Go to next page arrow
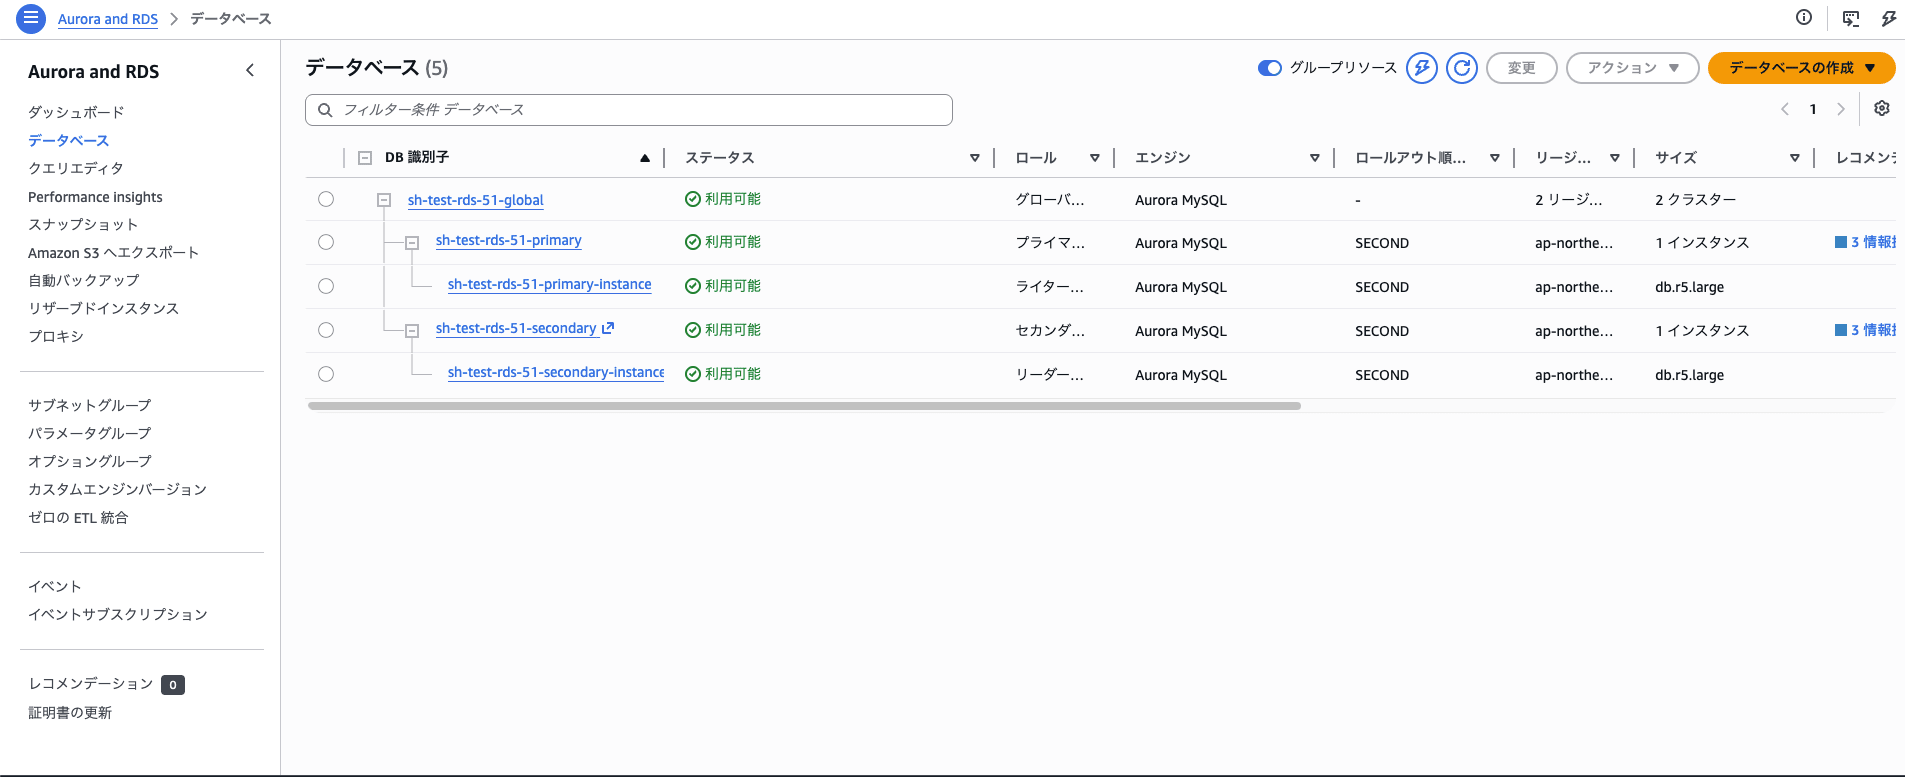1905x777 pixels. 1841,109
